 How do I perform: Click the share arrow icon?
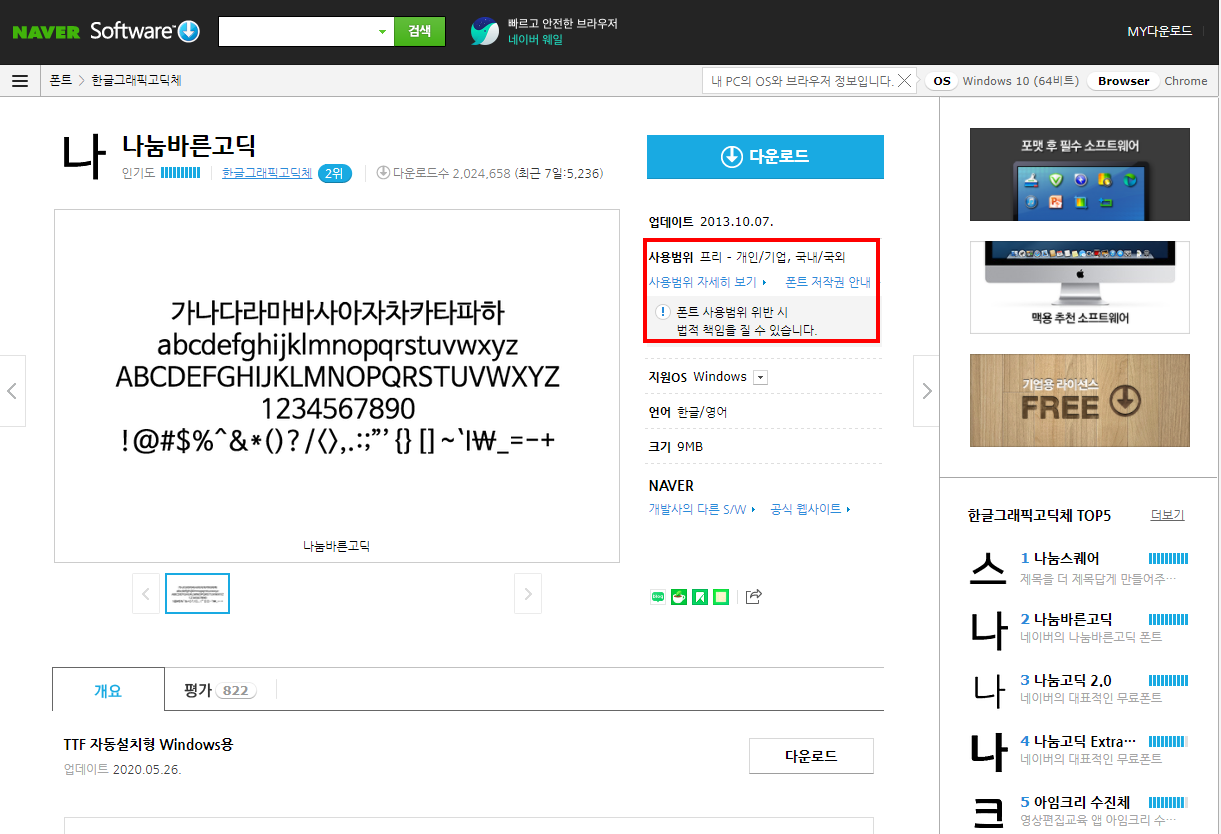[755, 597]
